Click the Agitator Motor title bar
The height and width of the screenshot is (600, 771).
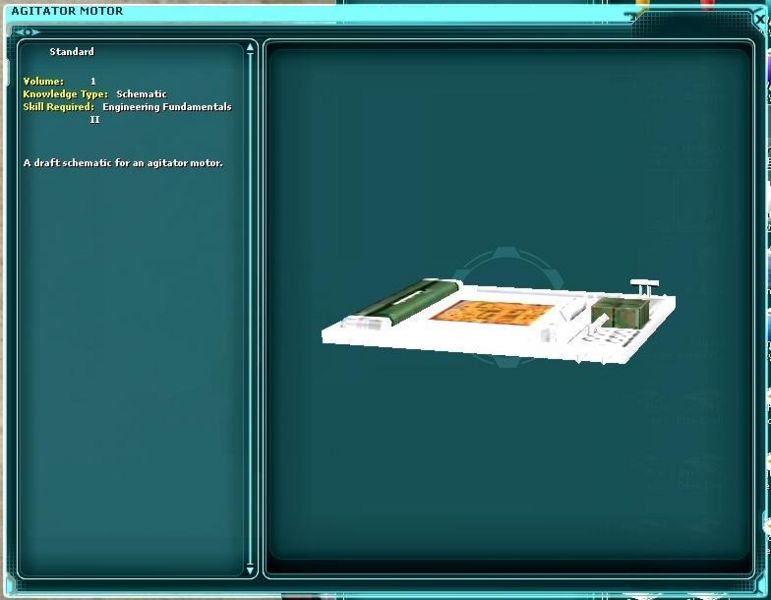point(300,12)
